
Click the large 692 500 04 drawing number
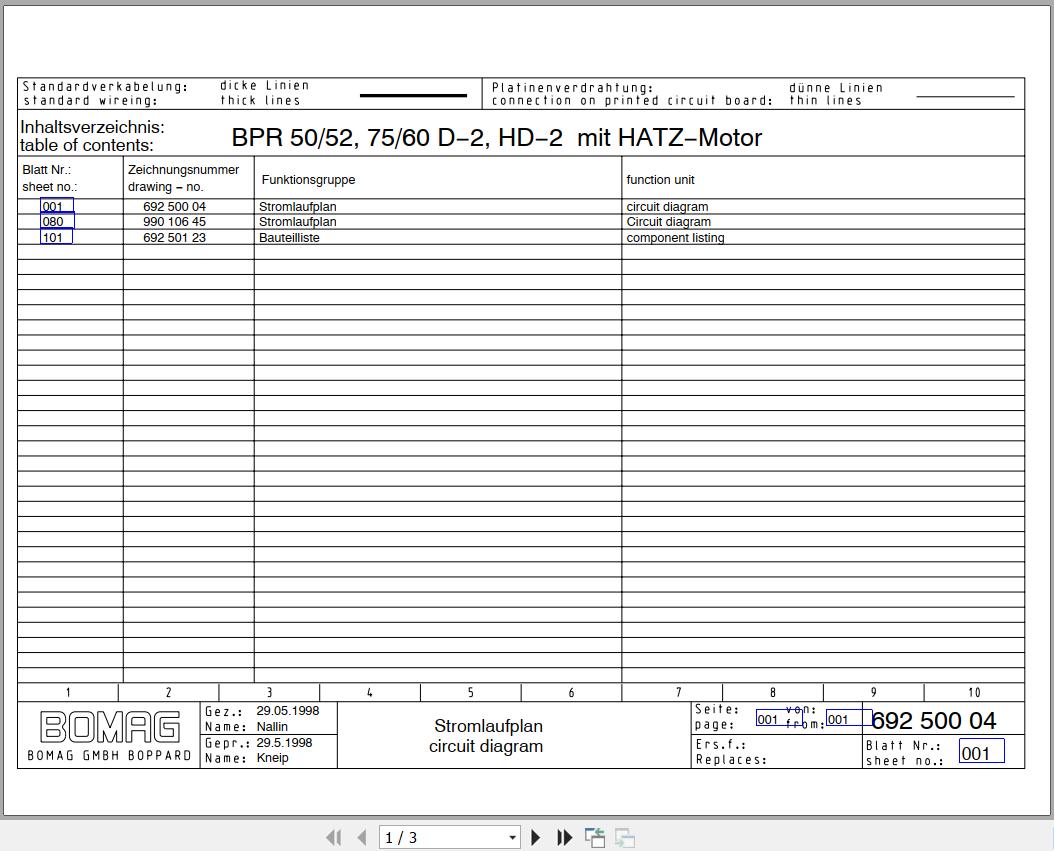tap(934, 720)
